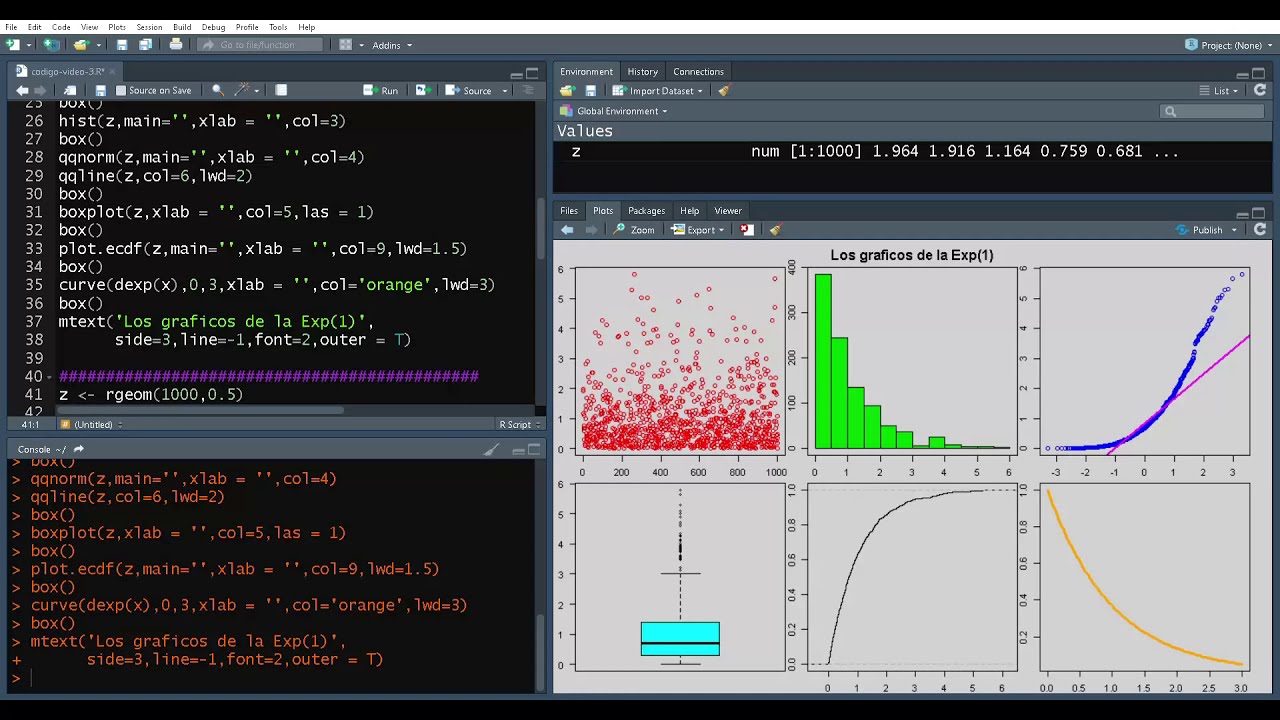Click the Environment search box
This screenshot has height=720, width=1280.
[x=1212, y=111]
